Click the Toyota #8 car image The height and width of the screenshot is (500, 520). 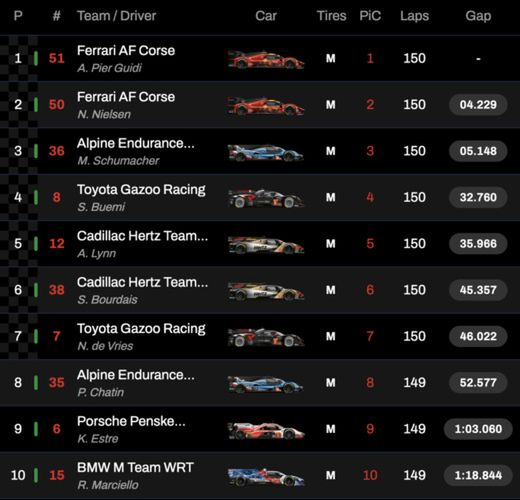(x=266, y=198)
